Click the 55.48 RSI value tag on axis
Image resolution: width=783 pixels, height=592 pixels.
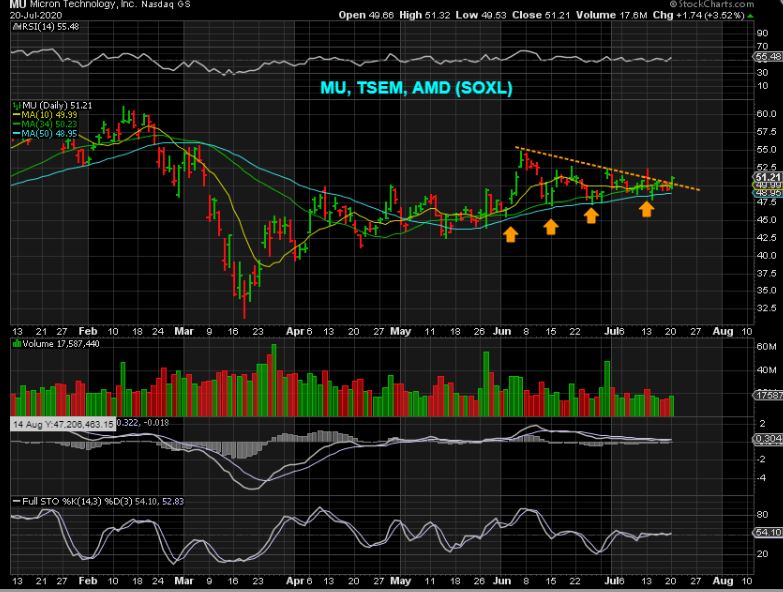768,57
